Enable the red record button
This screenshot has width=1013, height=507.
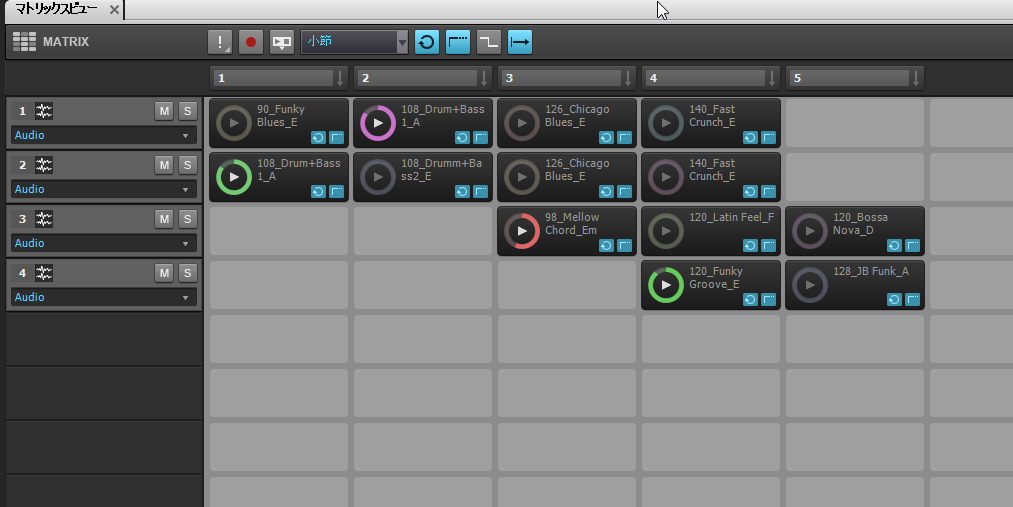click(x=251, y=42)
